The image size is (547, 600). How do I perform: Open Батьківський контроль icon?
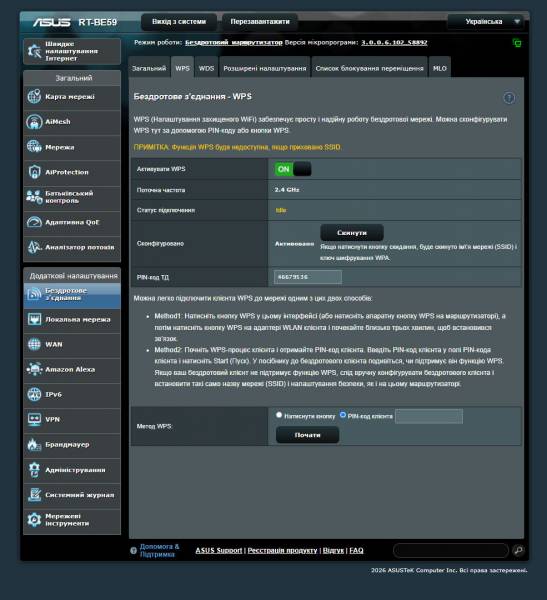coord(34,197)
